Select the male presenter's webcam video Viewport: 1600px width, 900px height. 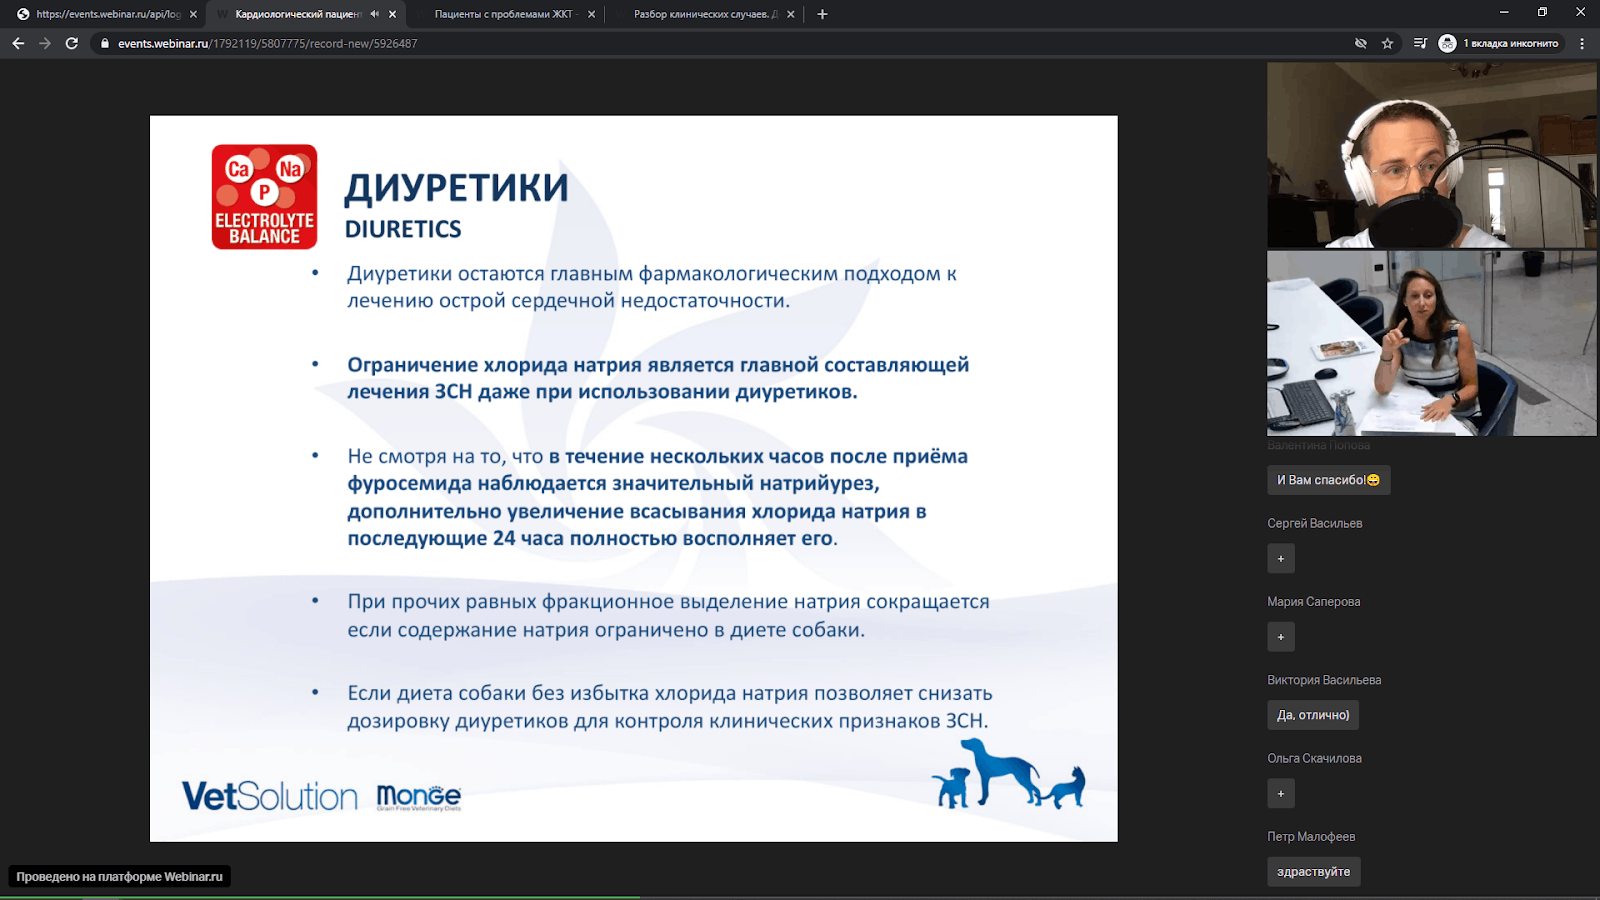pos(1431,155)
